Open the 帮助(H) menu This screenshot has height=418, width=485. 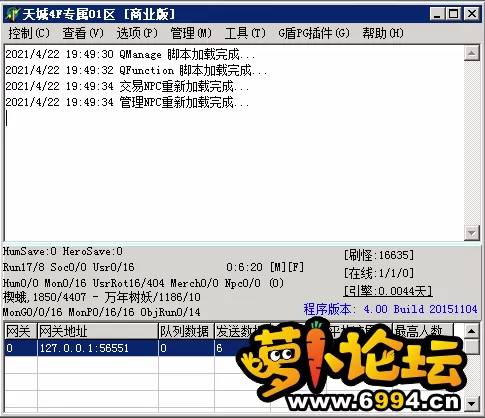383,33
